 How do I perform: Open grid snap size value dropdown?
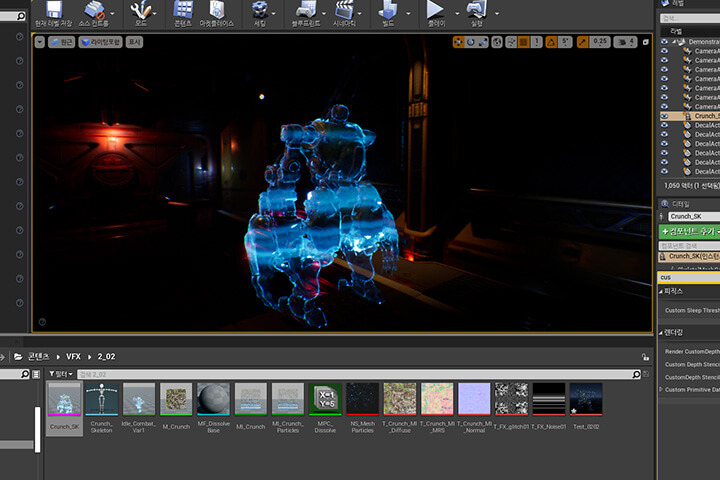click(536, 42)
